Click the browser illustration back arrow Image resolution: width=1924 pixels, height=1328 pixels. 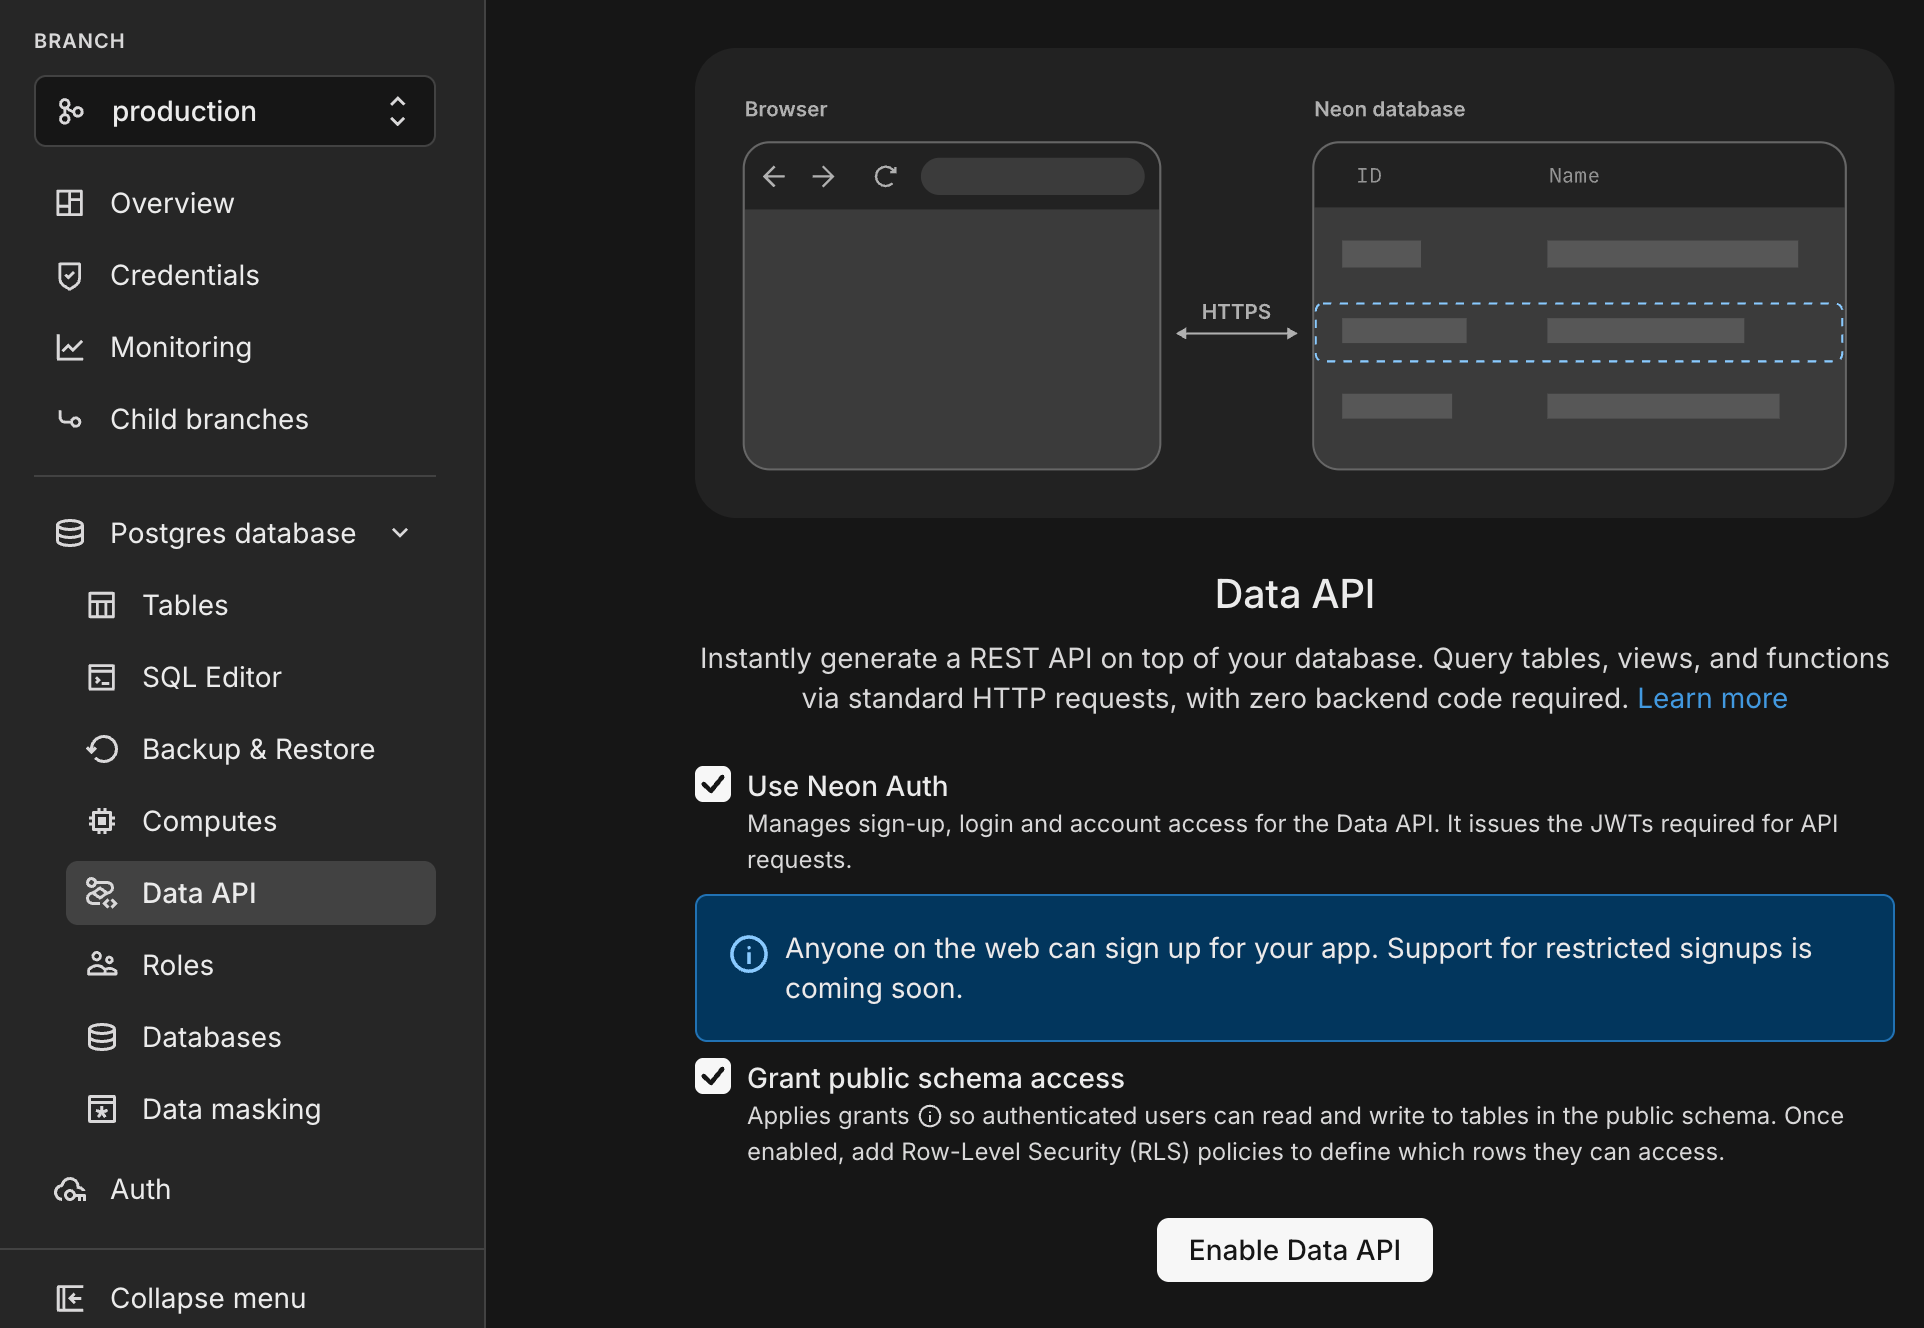tap(774, 177)
